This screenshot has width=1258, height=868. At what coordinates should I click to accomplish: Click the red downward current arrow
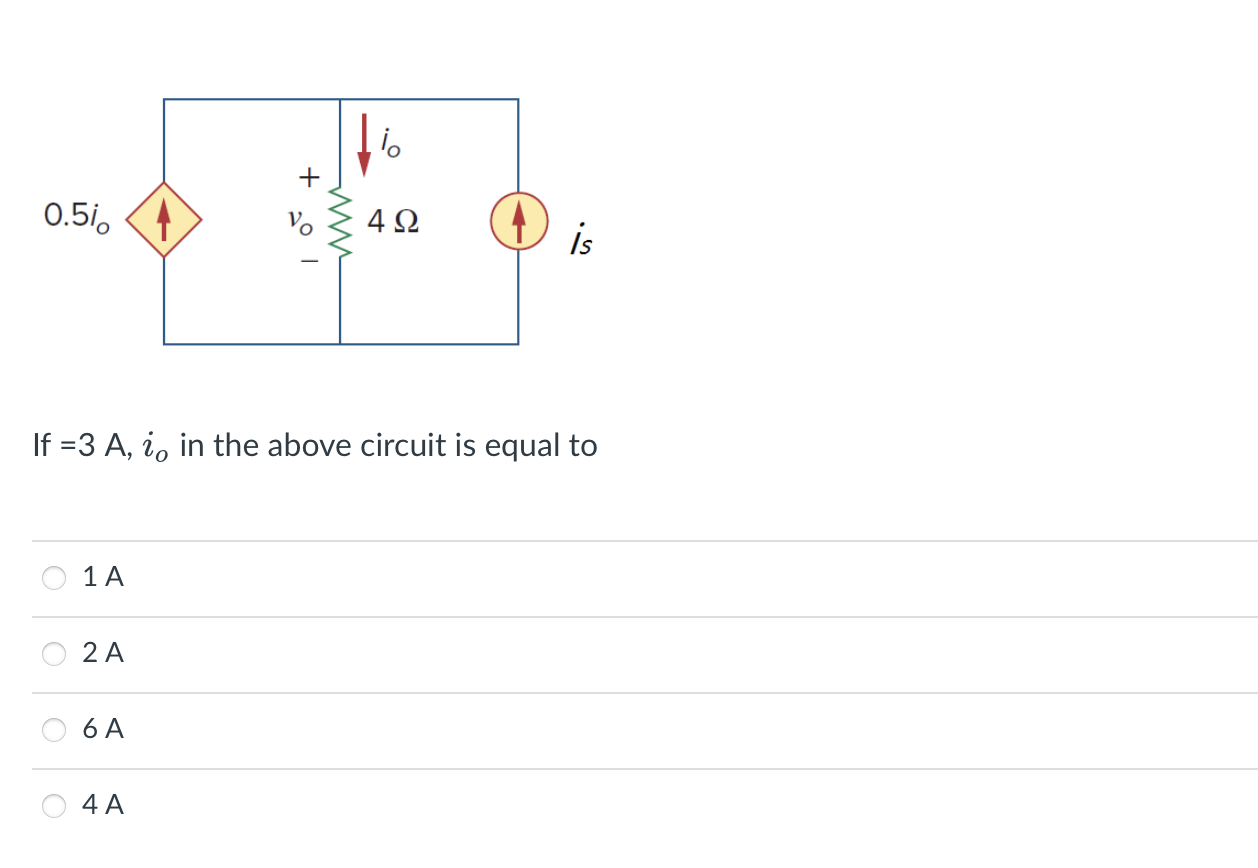(364, 145)
